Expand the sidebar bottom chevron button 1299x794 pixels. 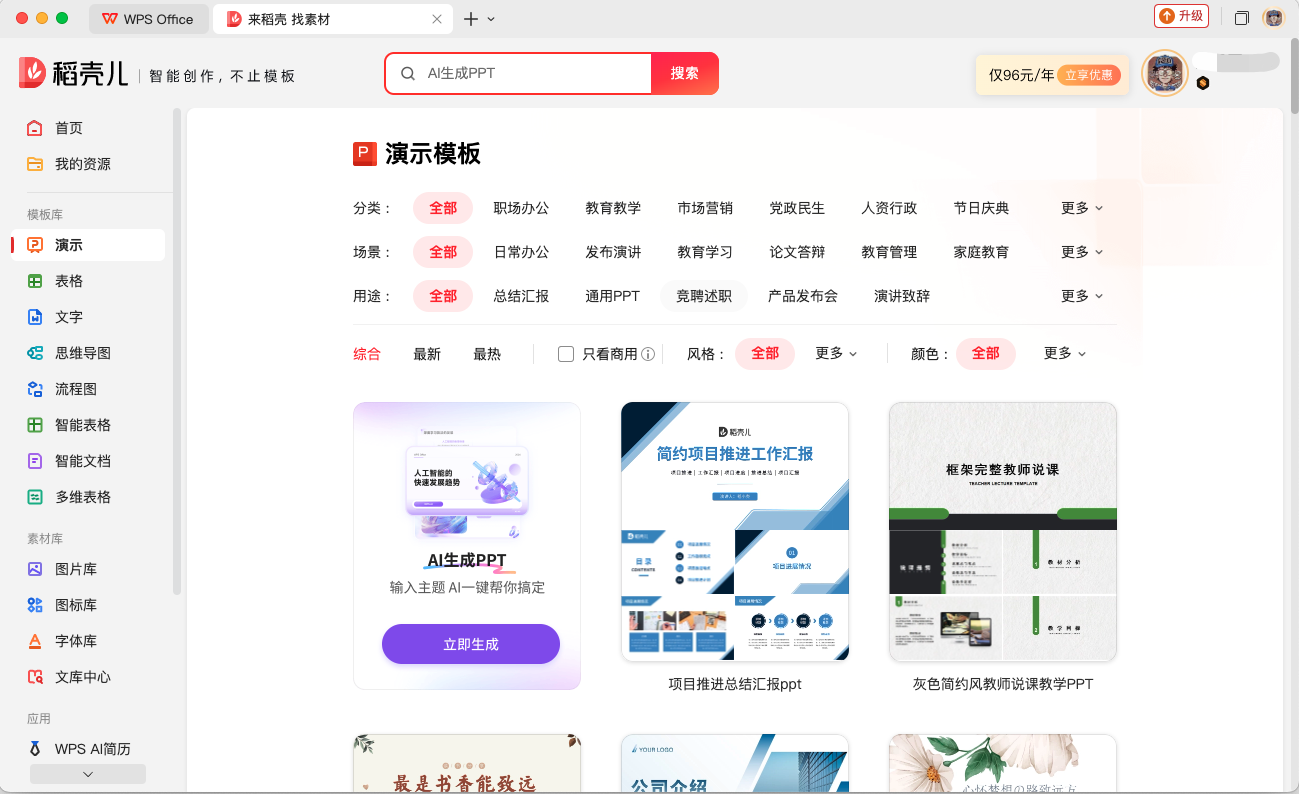click(x=88, y=774)
